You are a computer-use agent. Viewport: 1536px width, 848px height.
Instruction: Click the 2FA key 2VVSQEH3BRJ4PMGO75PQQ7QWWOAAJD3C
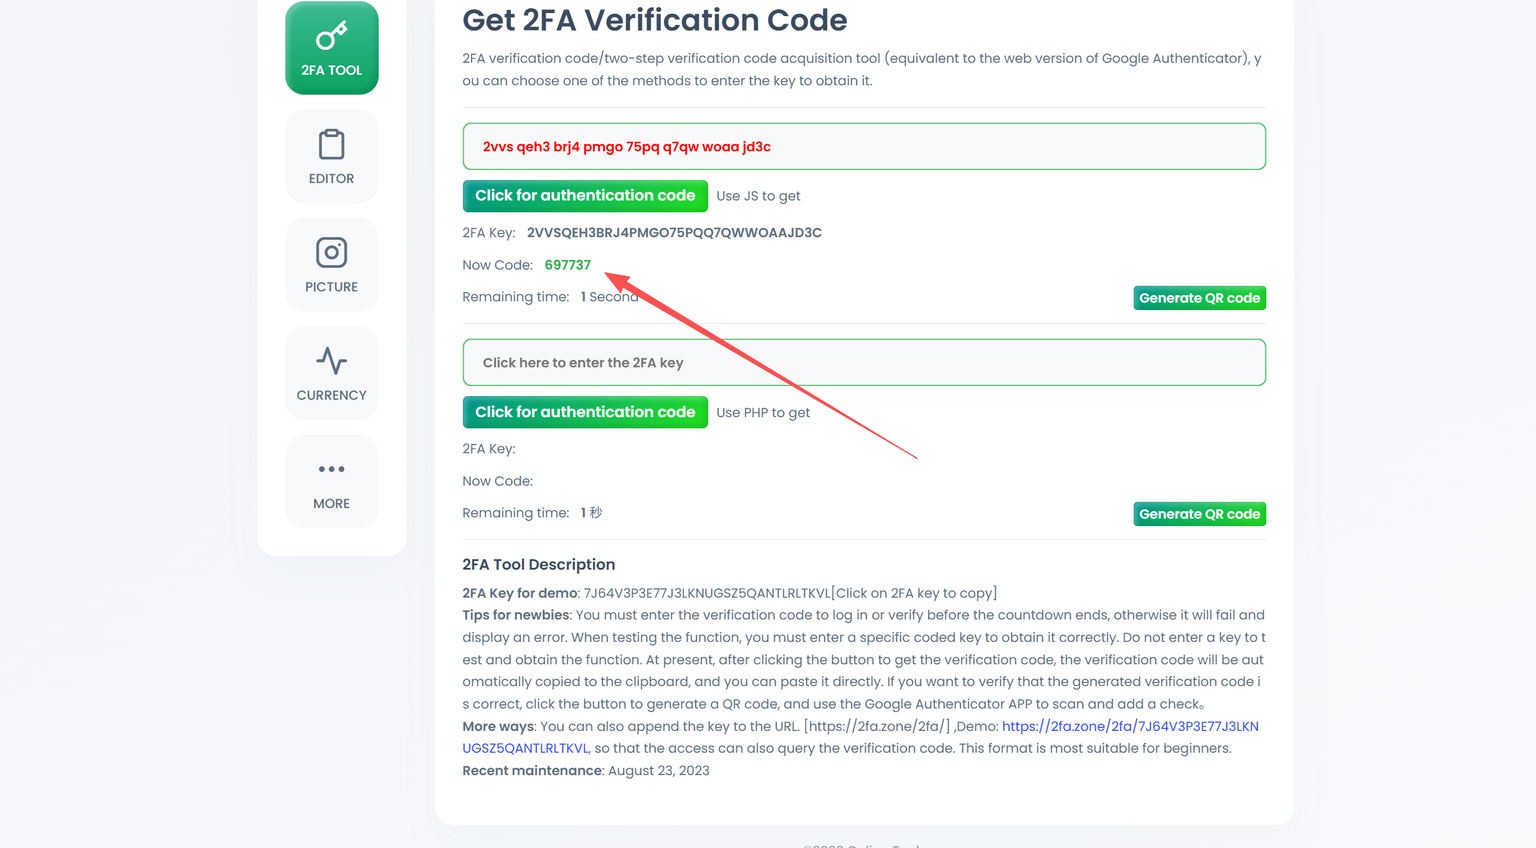674,233
